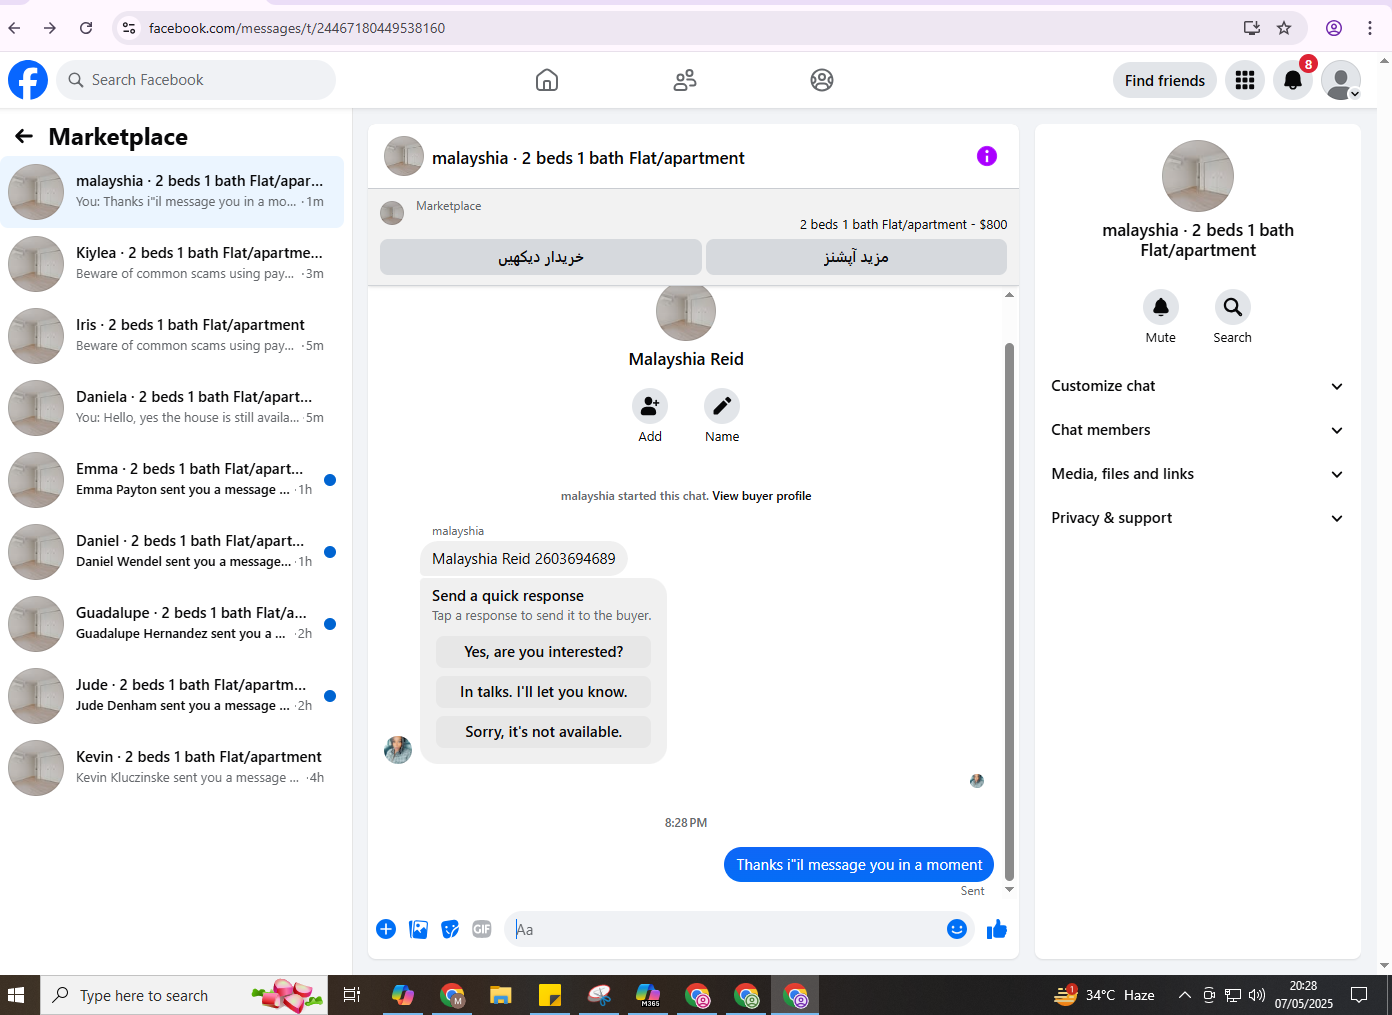
Task: Open Windows Start menu
Action: (16, 995)
